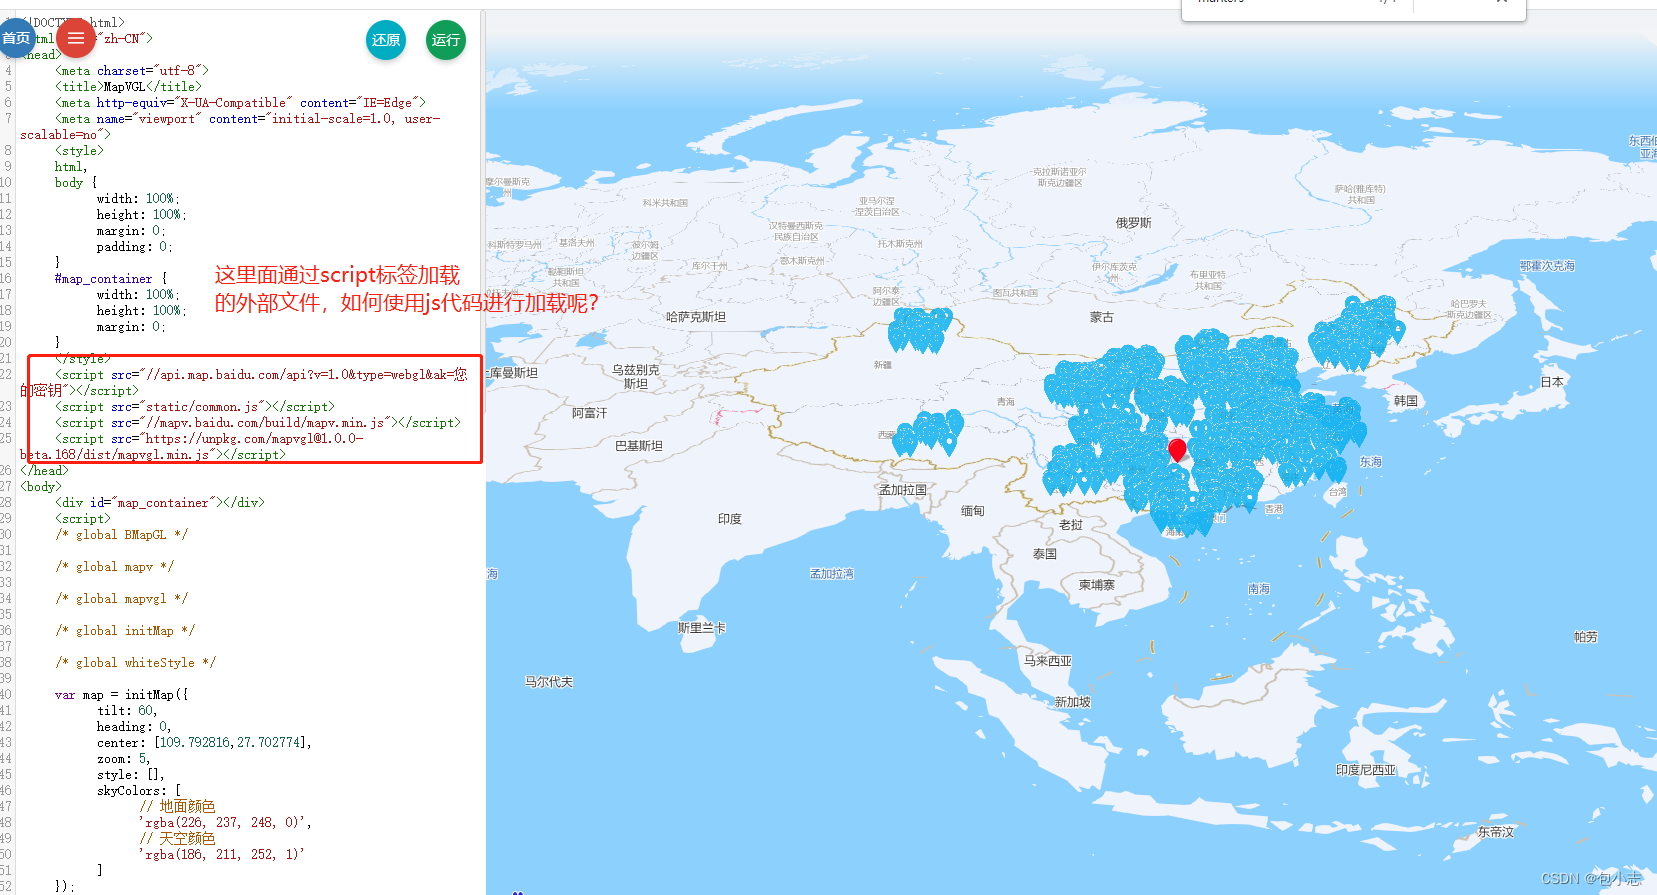Click the /* global whiteStyle */ comment
This screenshot has width=1657, height=895.
click(135, 663)
